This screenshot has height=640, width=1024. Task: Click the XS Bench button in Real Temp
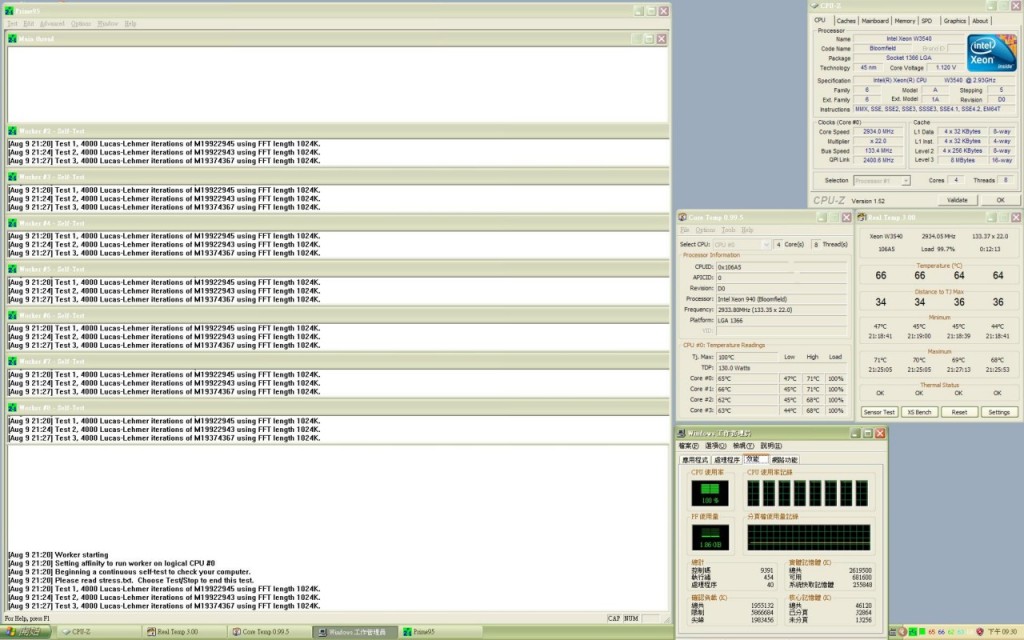click(x=919, y=412)
